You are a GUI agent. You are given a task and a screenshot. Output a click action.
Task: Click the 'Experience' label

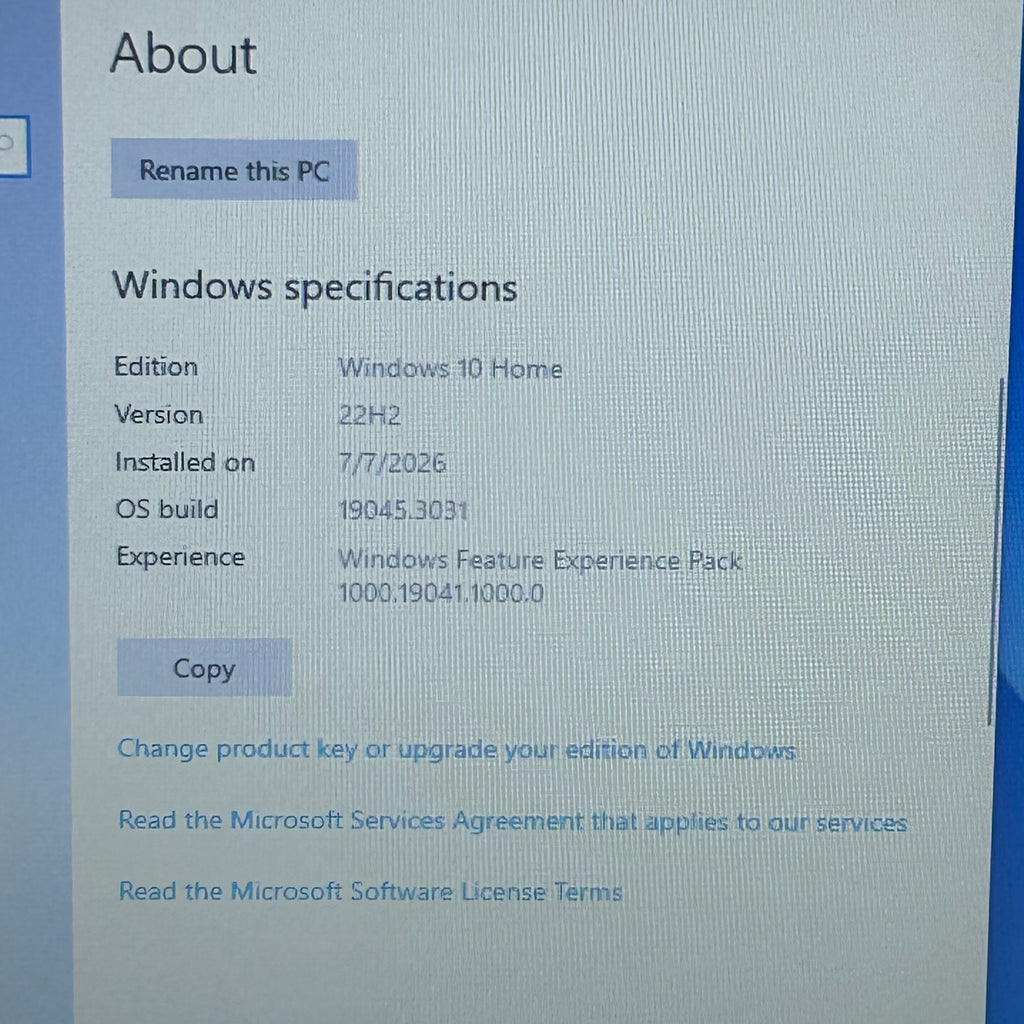181,557
